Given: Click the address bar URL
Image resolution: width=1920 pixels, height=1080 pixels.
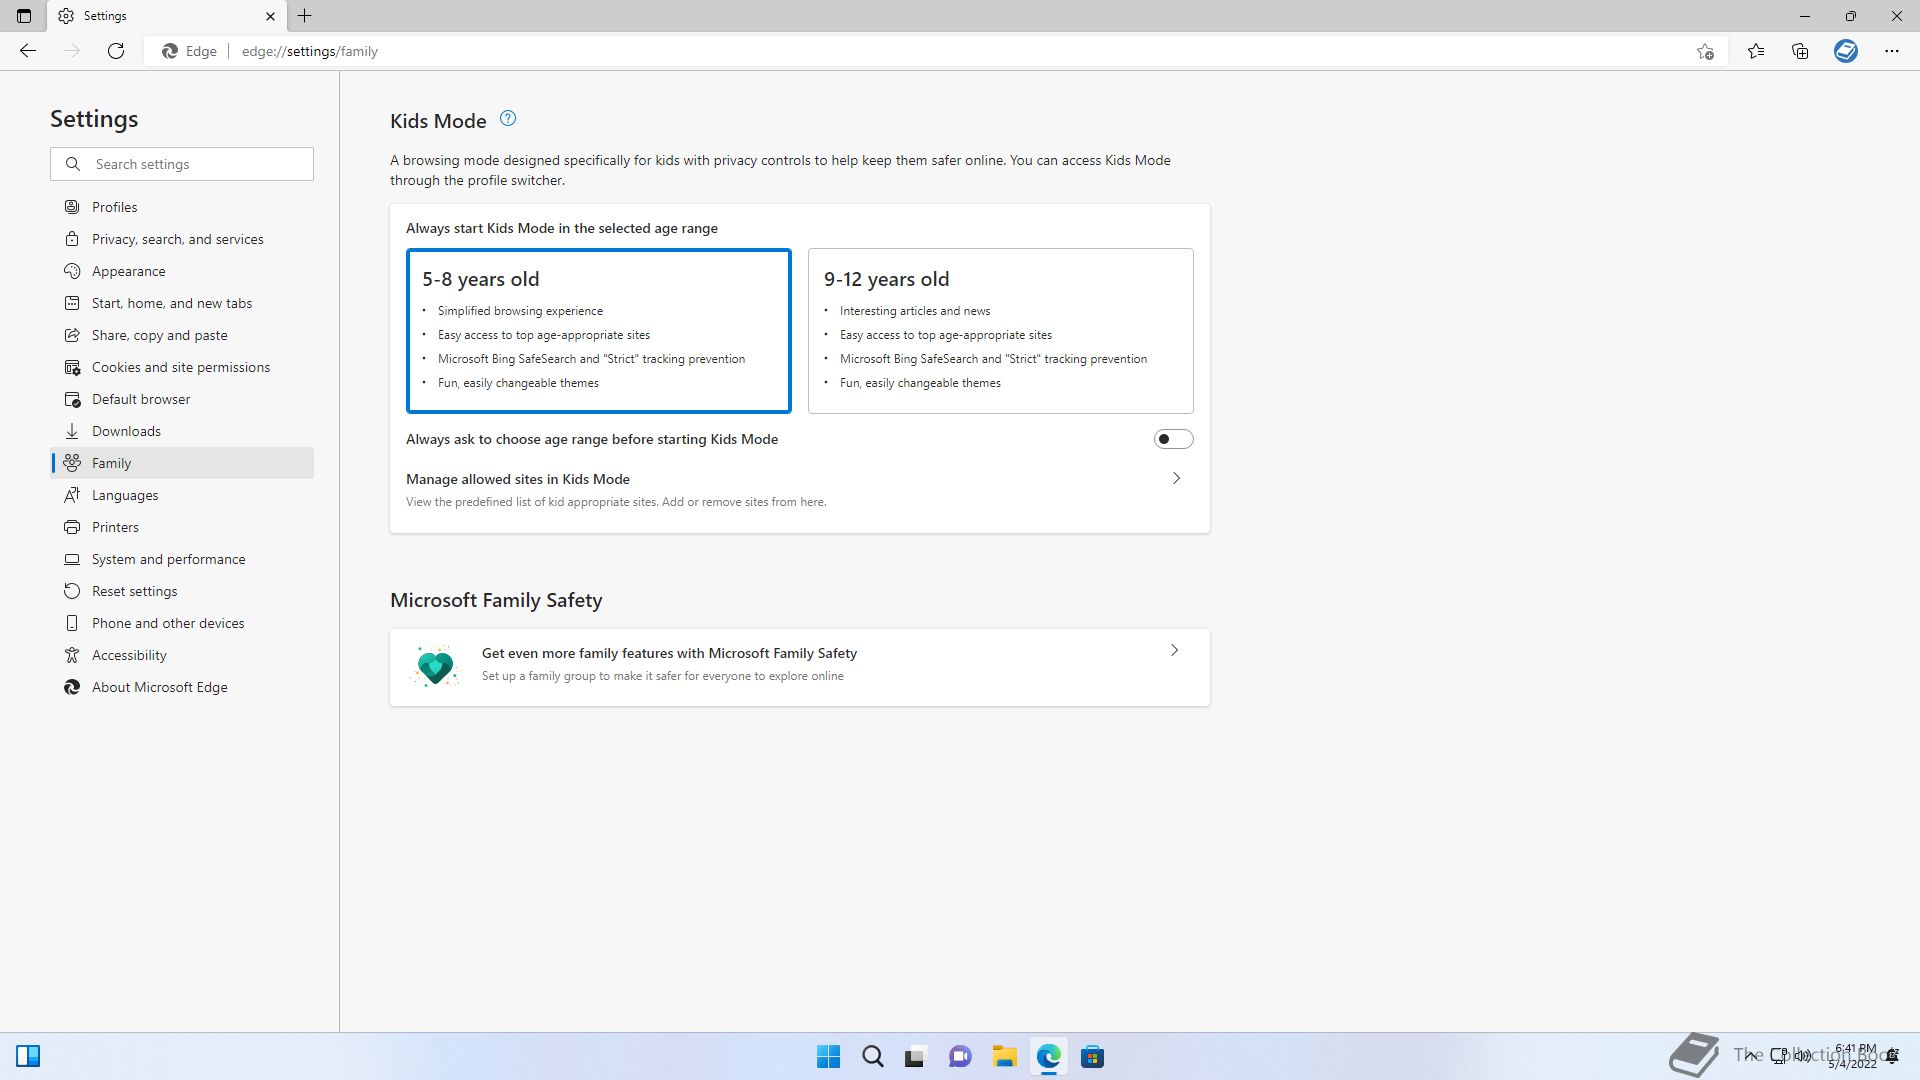Looking at the screenshot, I should (x=310, y=51).
